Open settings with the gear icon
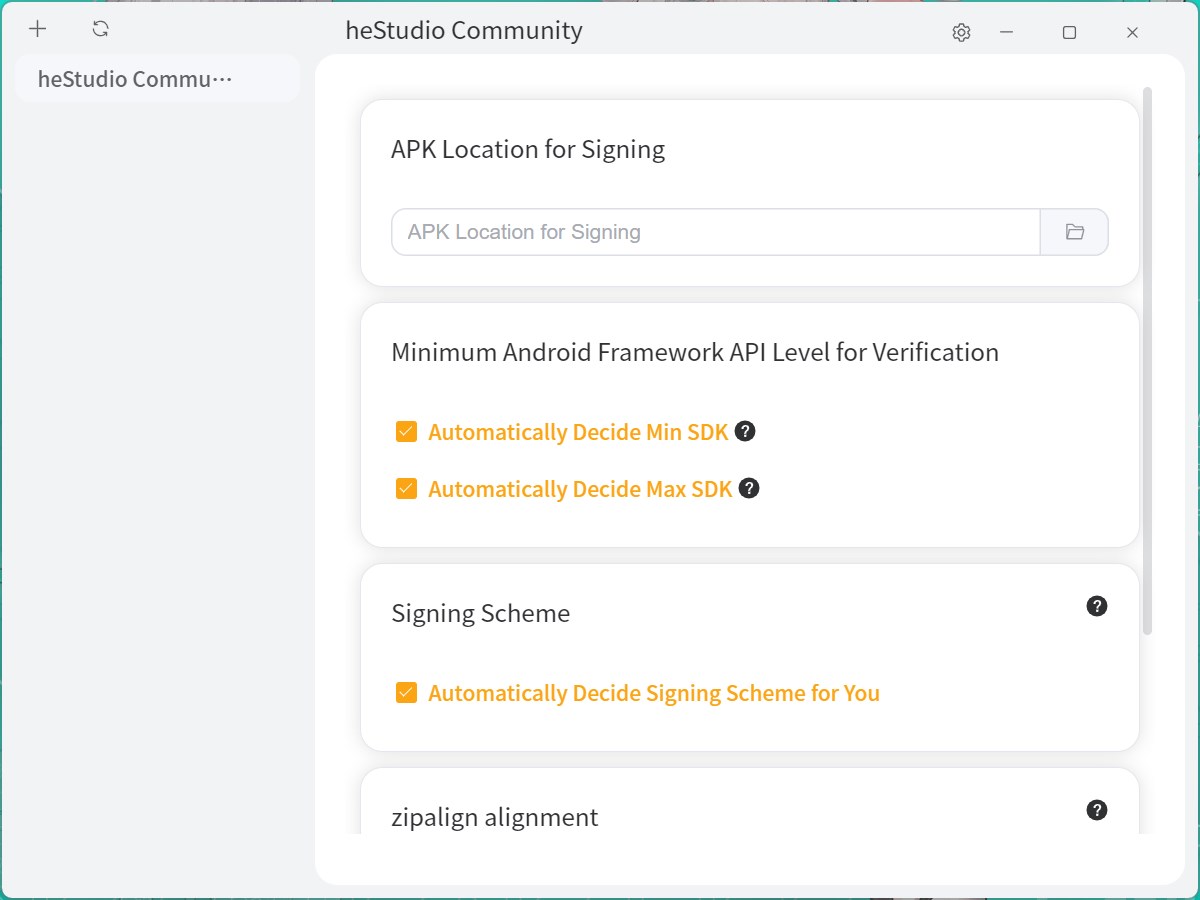The image size is (1200, 900). (961, 33)
